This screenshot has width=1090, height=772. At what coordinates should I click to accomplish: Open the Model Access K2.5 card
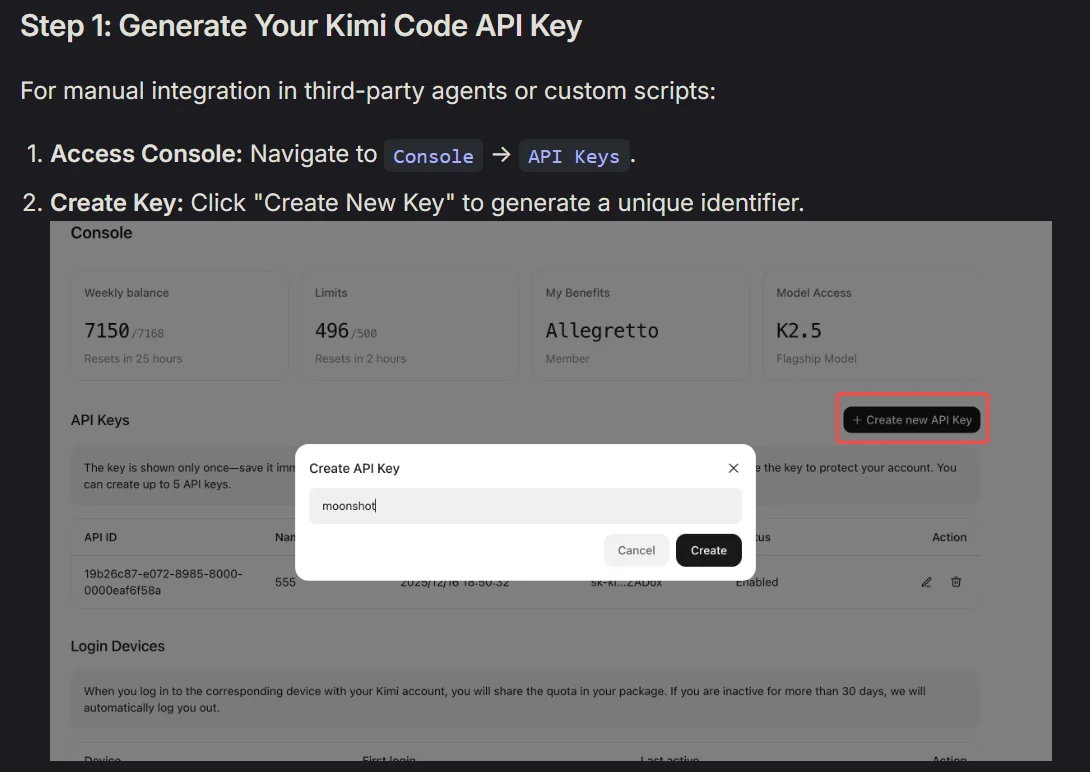pyautogui.click(x=871, y=326)
